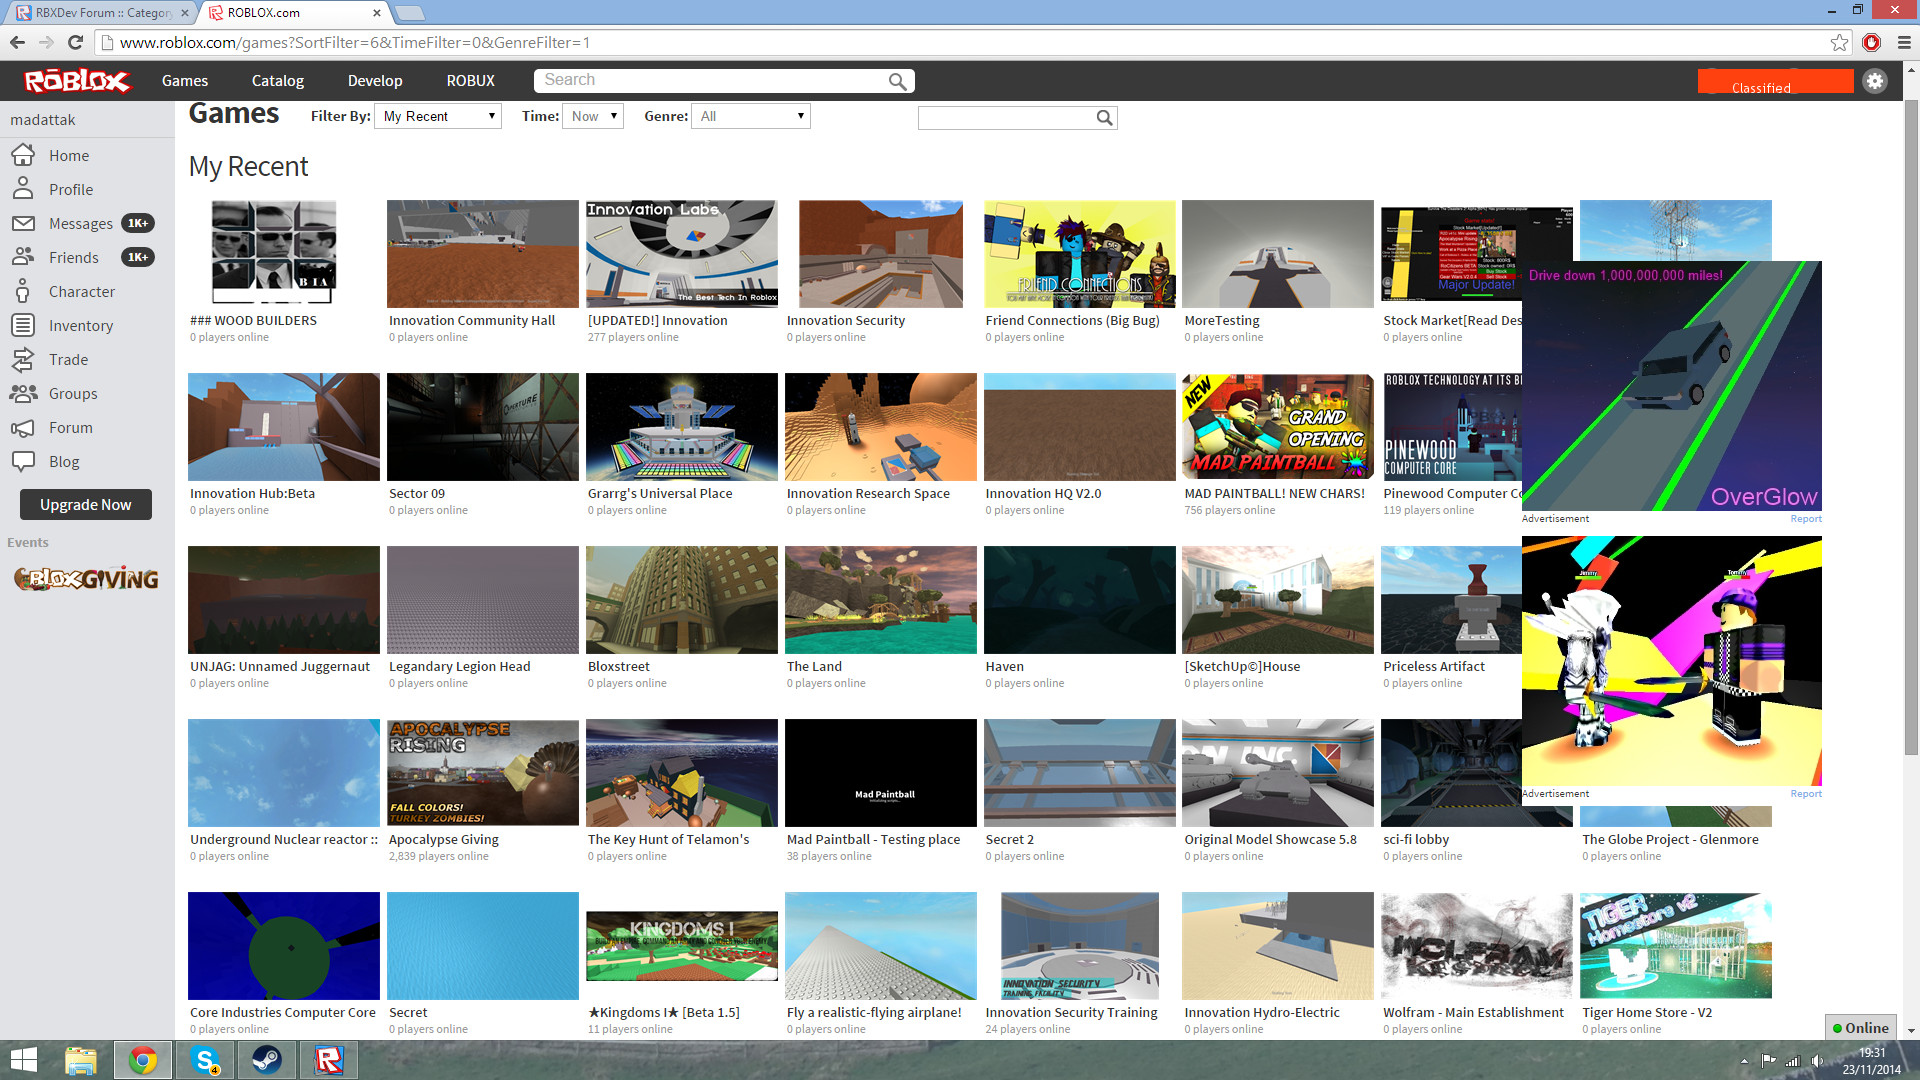Click the Trade arrows icon
Viewport: 1920px width, 1080px height.
(x=23, y=359)
